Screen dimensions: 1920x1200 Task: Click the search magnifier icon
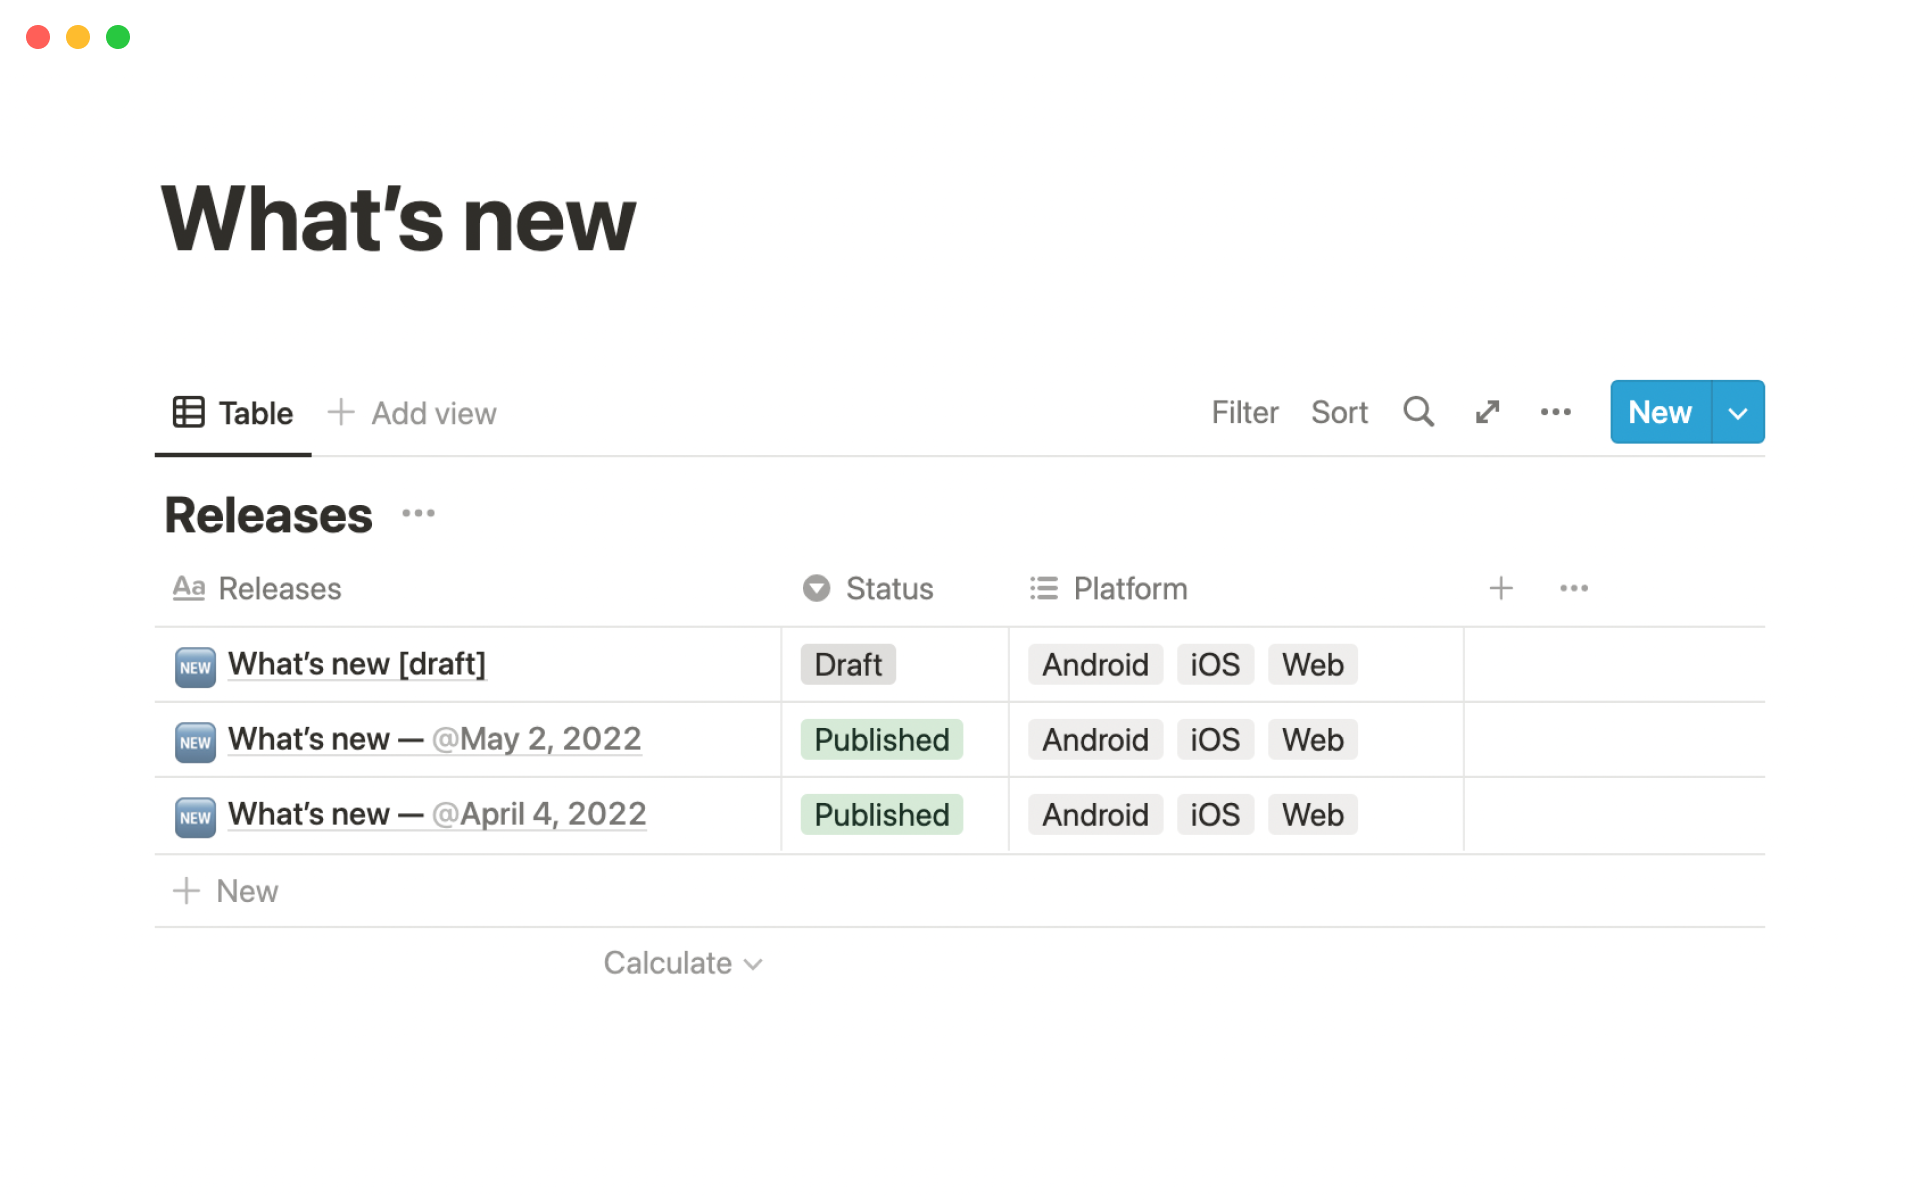[x=1418, y=412]
